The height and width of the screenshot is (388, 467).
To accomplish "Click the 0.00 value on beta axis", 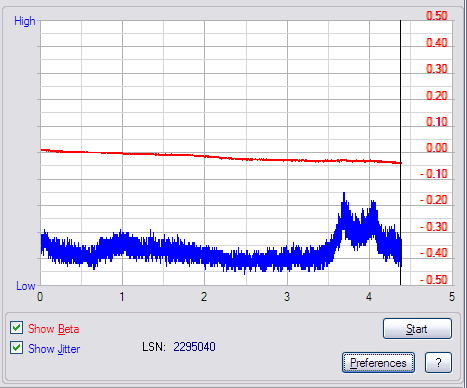I will tap(437, 148).
